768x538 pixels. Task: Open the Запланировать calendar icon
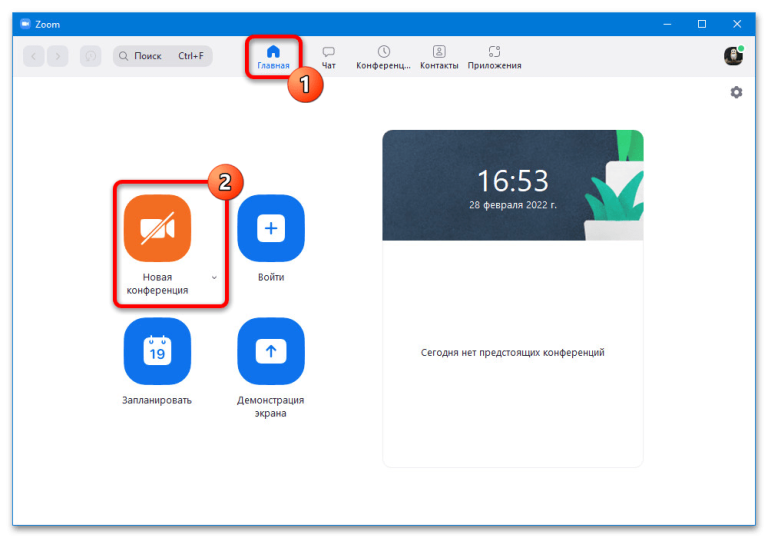(157, 351)
